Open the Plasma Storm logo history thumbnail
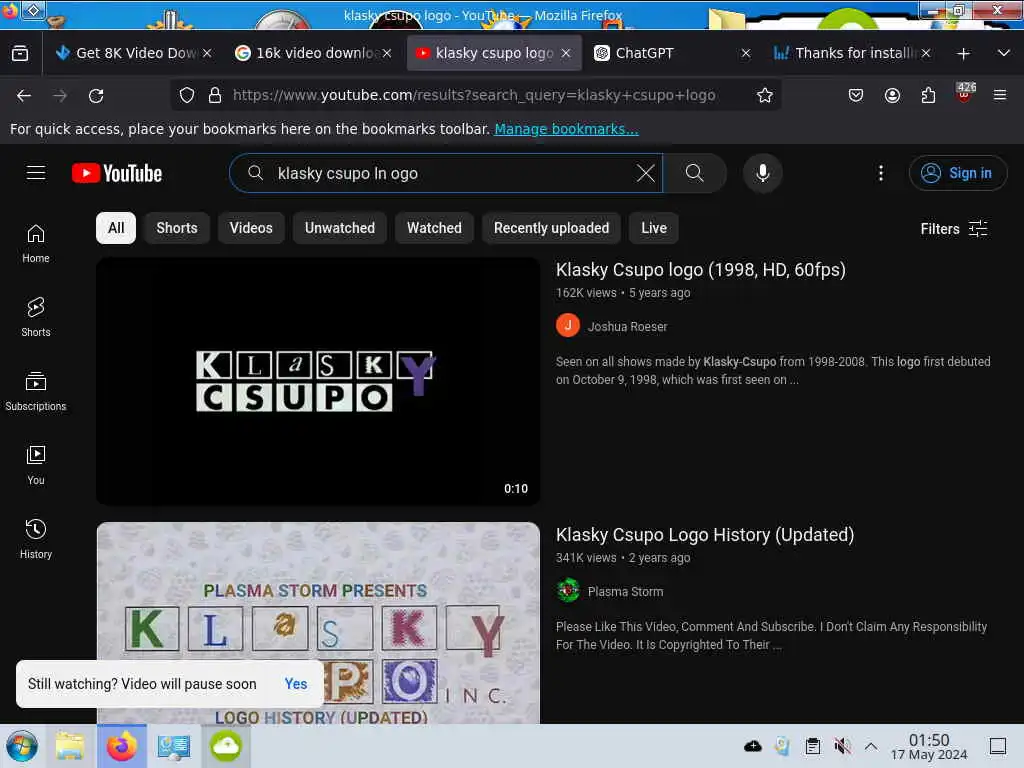1024x768 pixels. tap(318, 622)
